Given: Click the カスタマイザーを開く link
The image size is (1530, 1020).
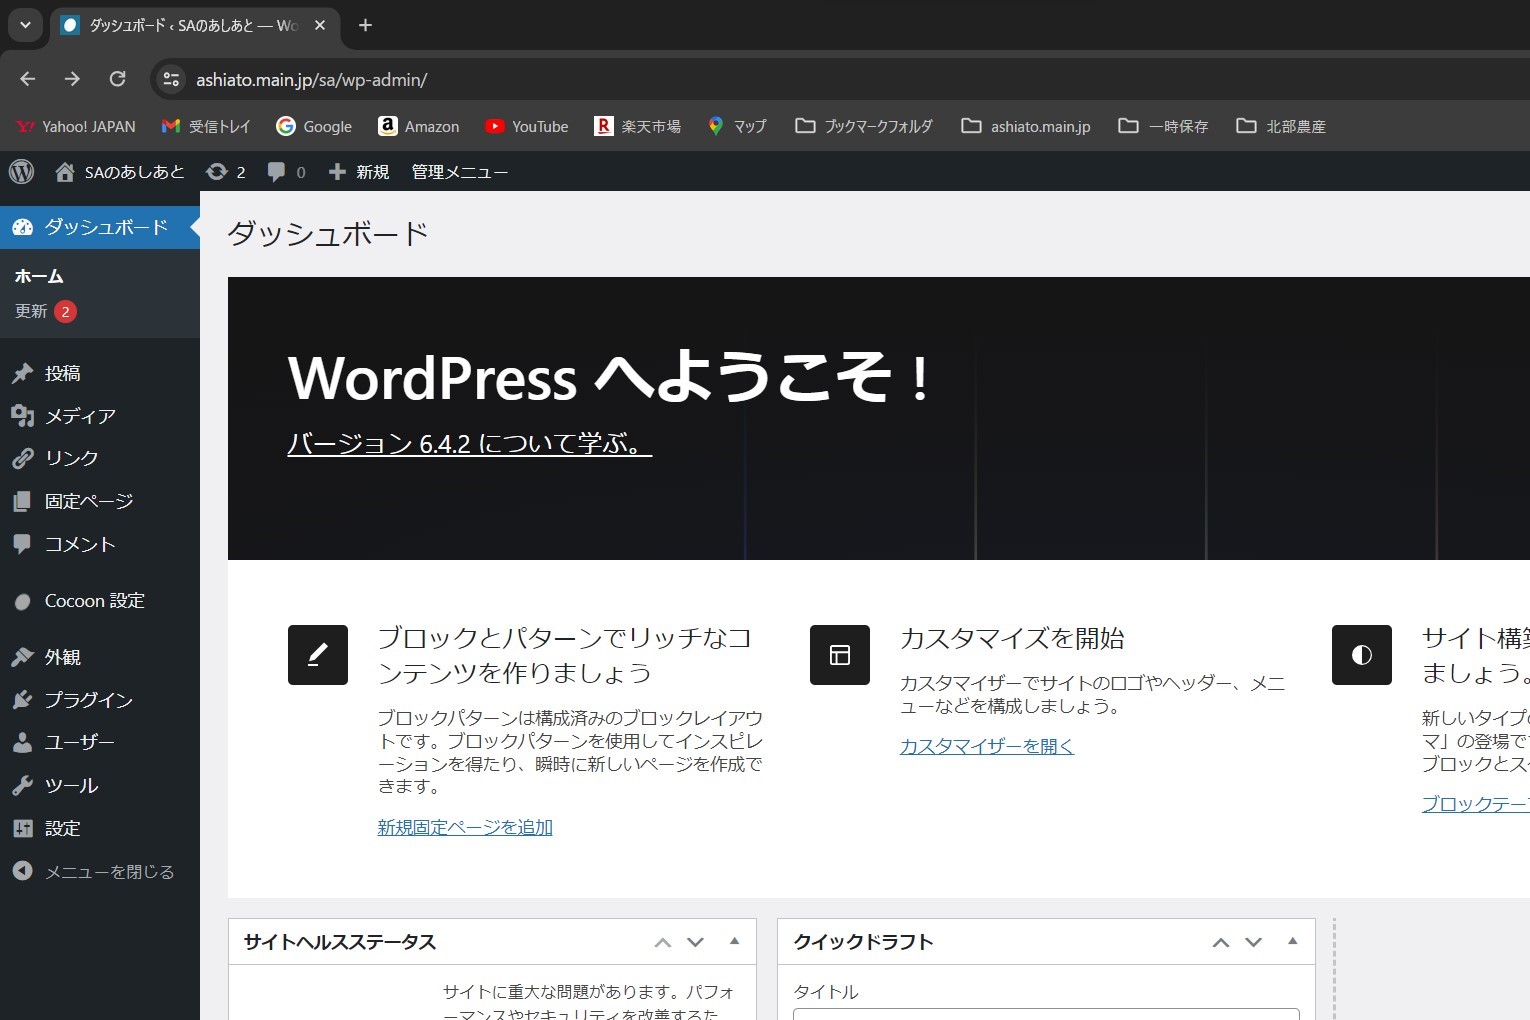Looking at the screenshot, I should point(986,745).
